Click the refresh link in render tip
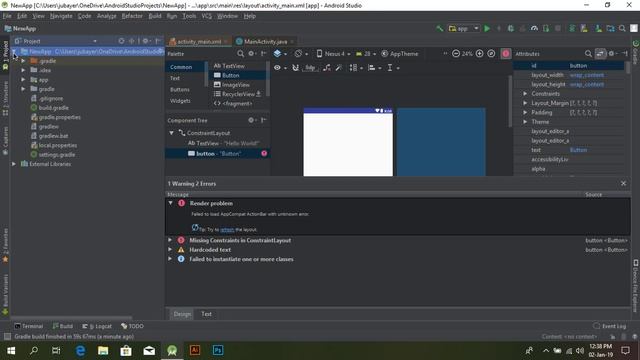 [x=227, y=230]
